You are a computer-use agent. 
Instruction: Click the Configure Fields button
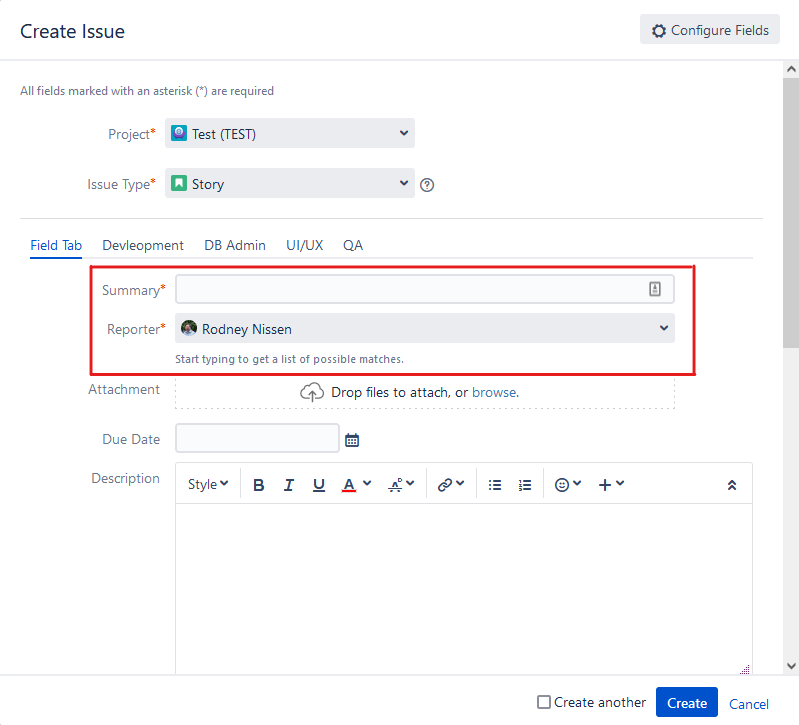[710, 30]
